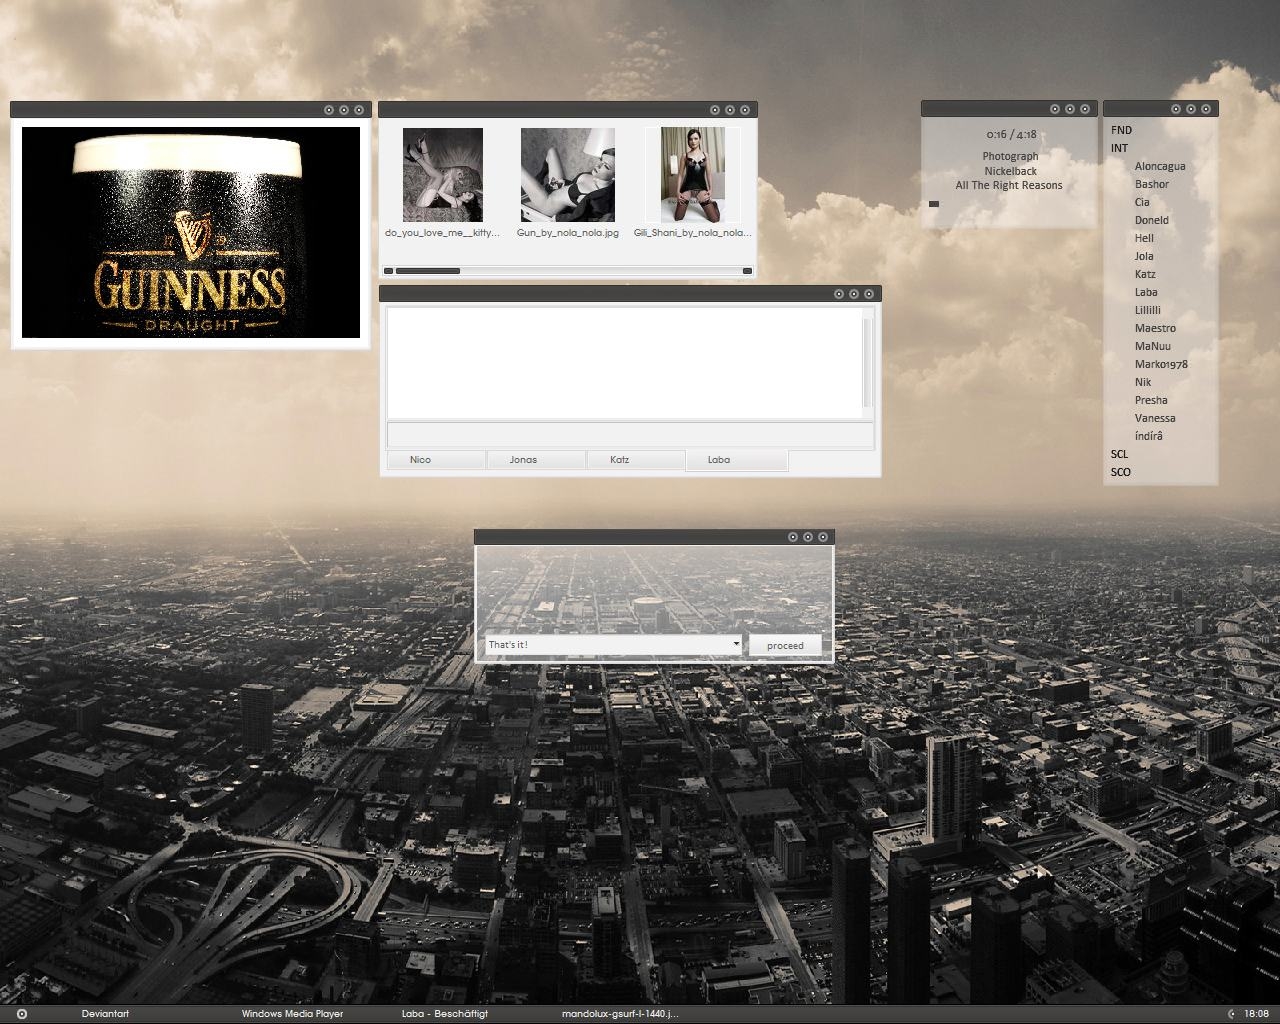The width and height of the screenshot is (1280, 1024).
Task: Click first circle button of proceed dialog titlebar
Action: pos(793,537)
